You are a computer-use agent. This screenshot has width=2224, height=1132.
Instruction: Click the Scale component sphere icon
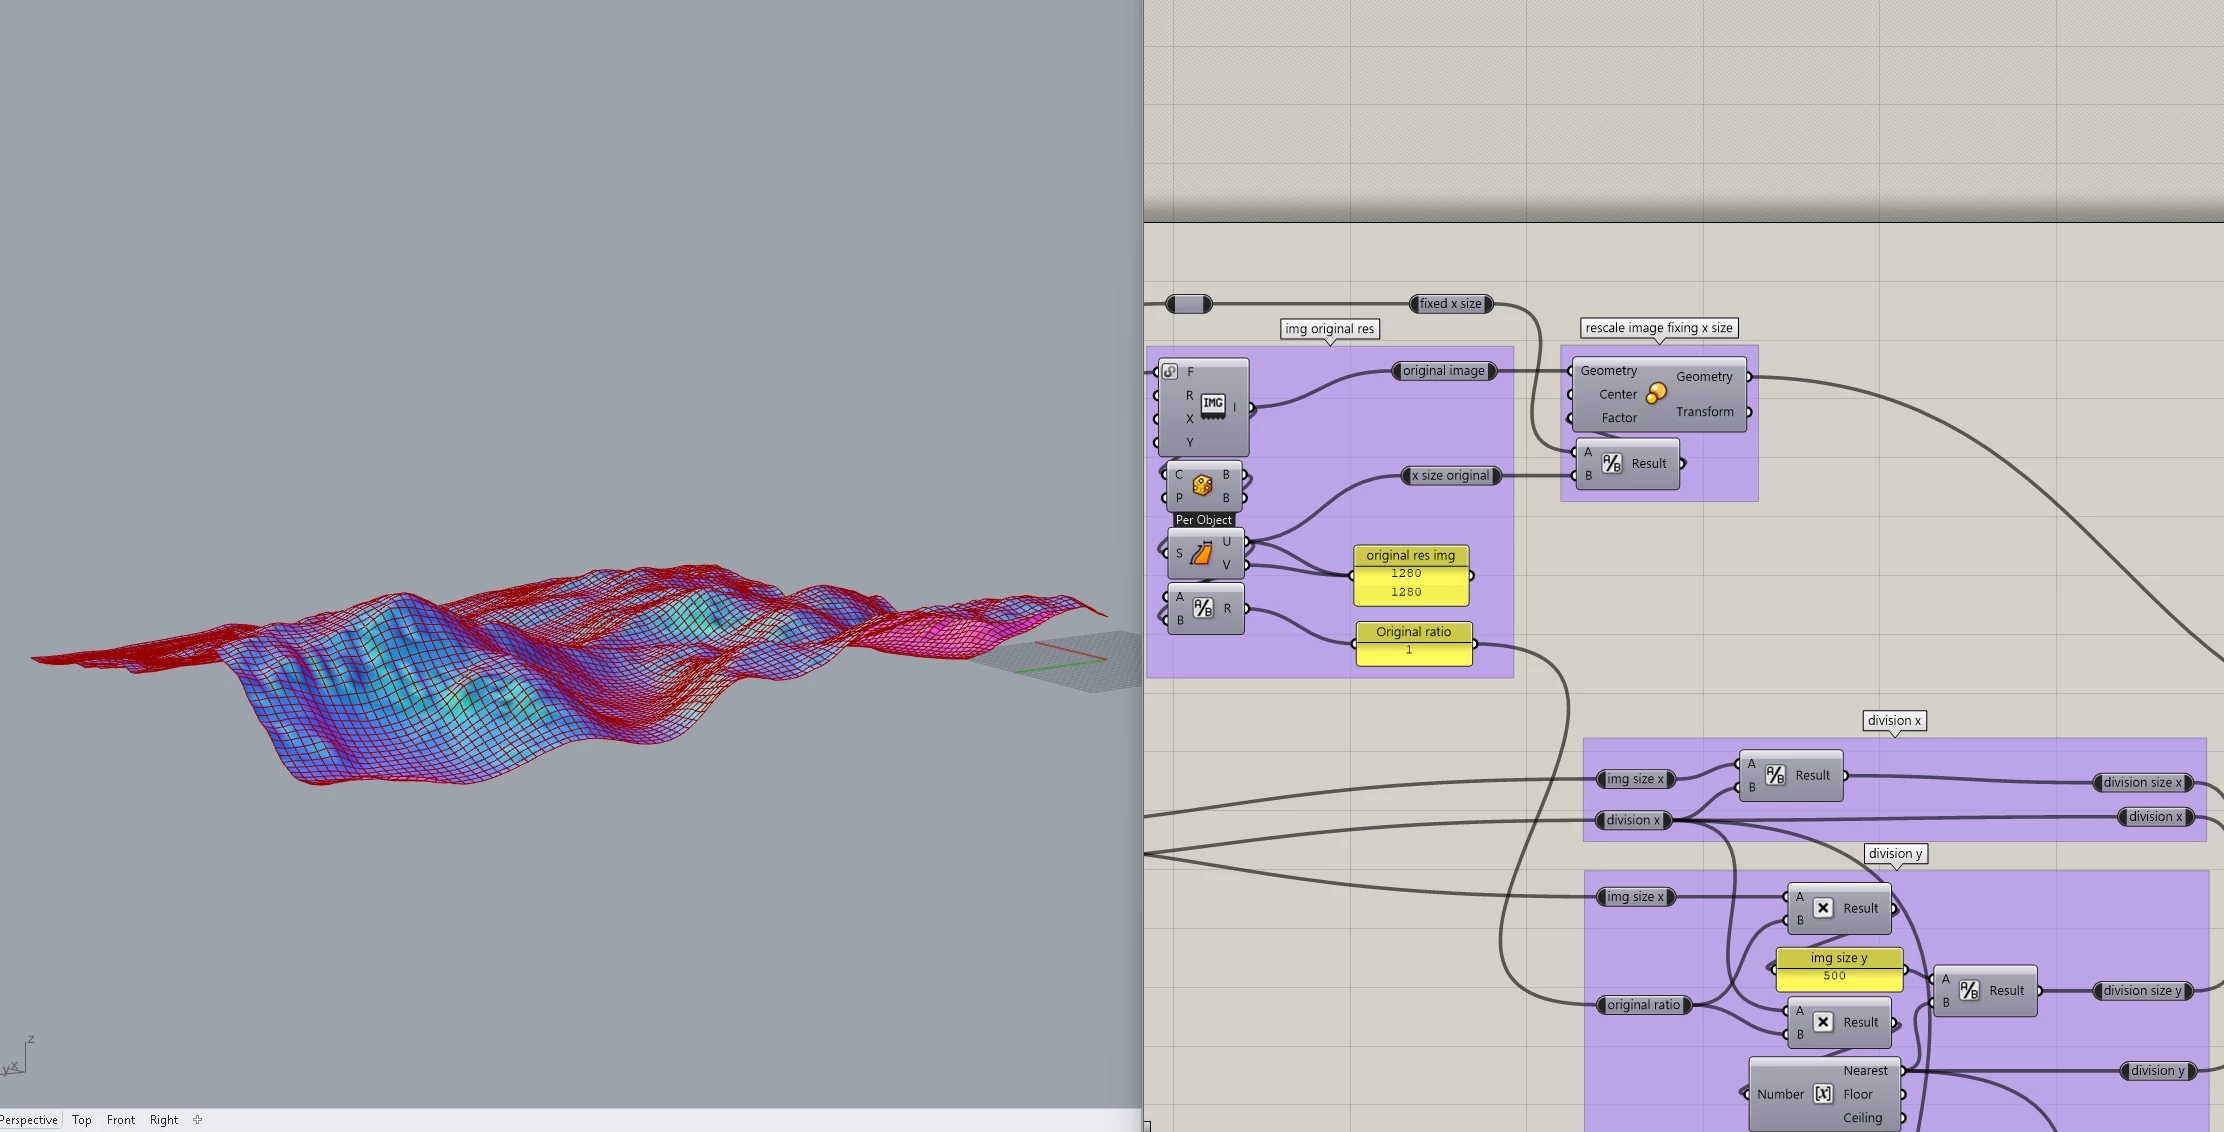pyautogui.click(x=1656, y=393)
